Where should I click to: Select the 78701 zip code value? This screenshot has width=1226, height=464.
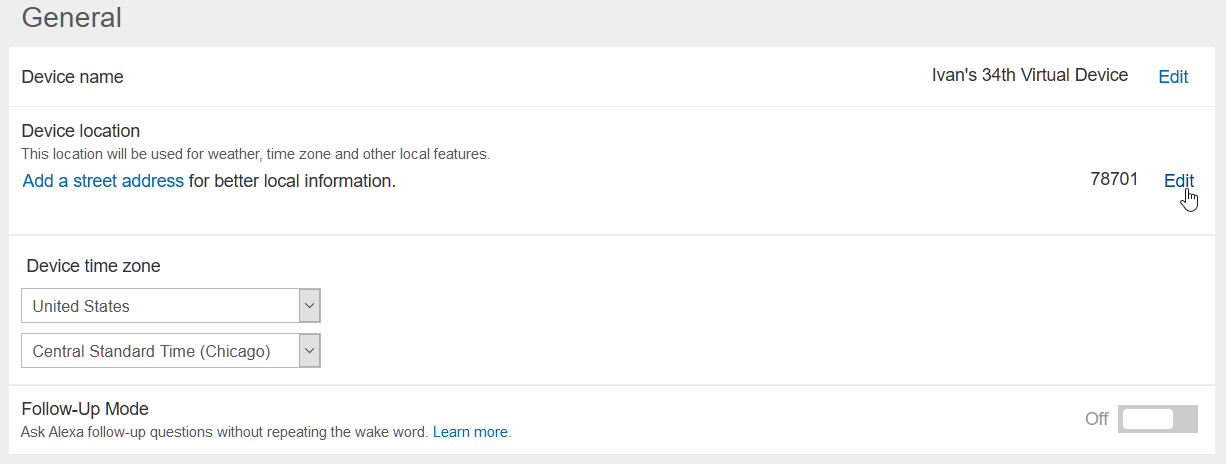pyautogui.click(x=1114, y=180)
